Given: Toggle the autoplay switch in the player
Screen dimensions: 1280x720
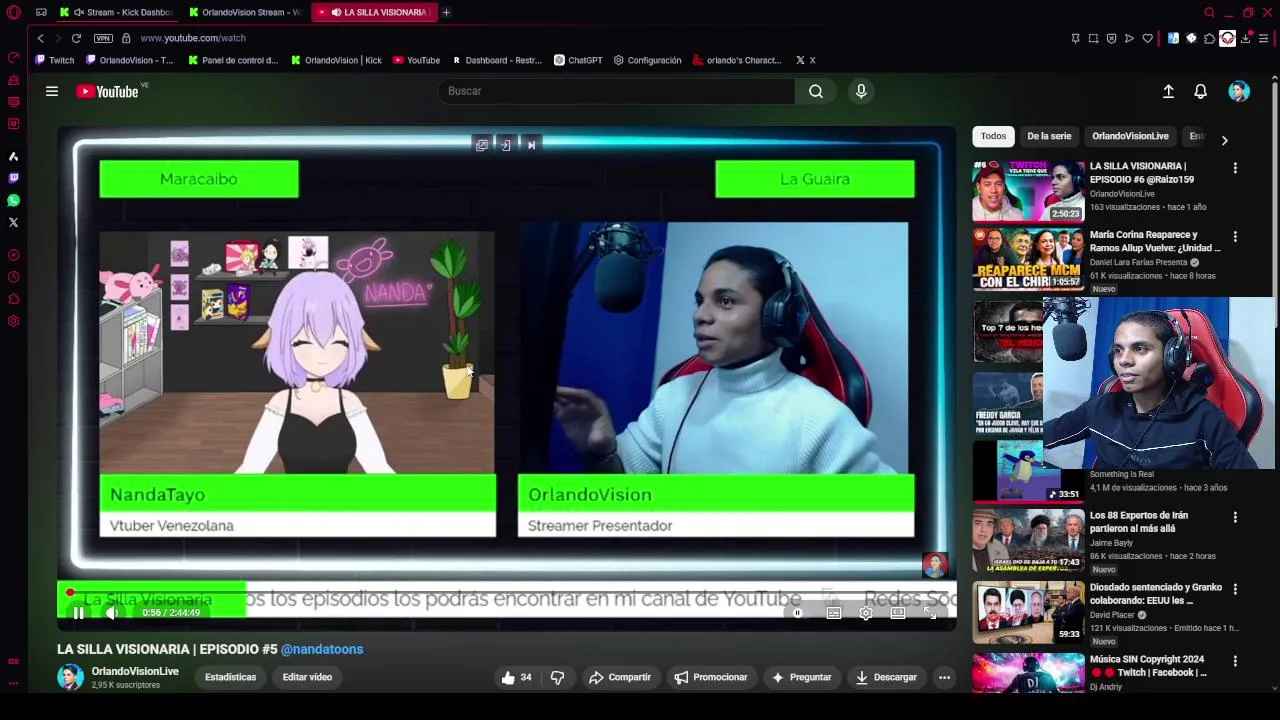Looking at the screenshot, I should [799, 613].
